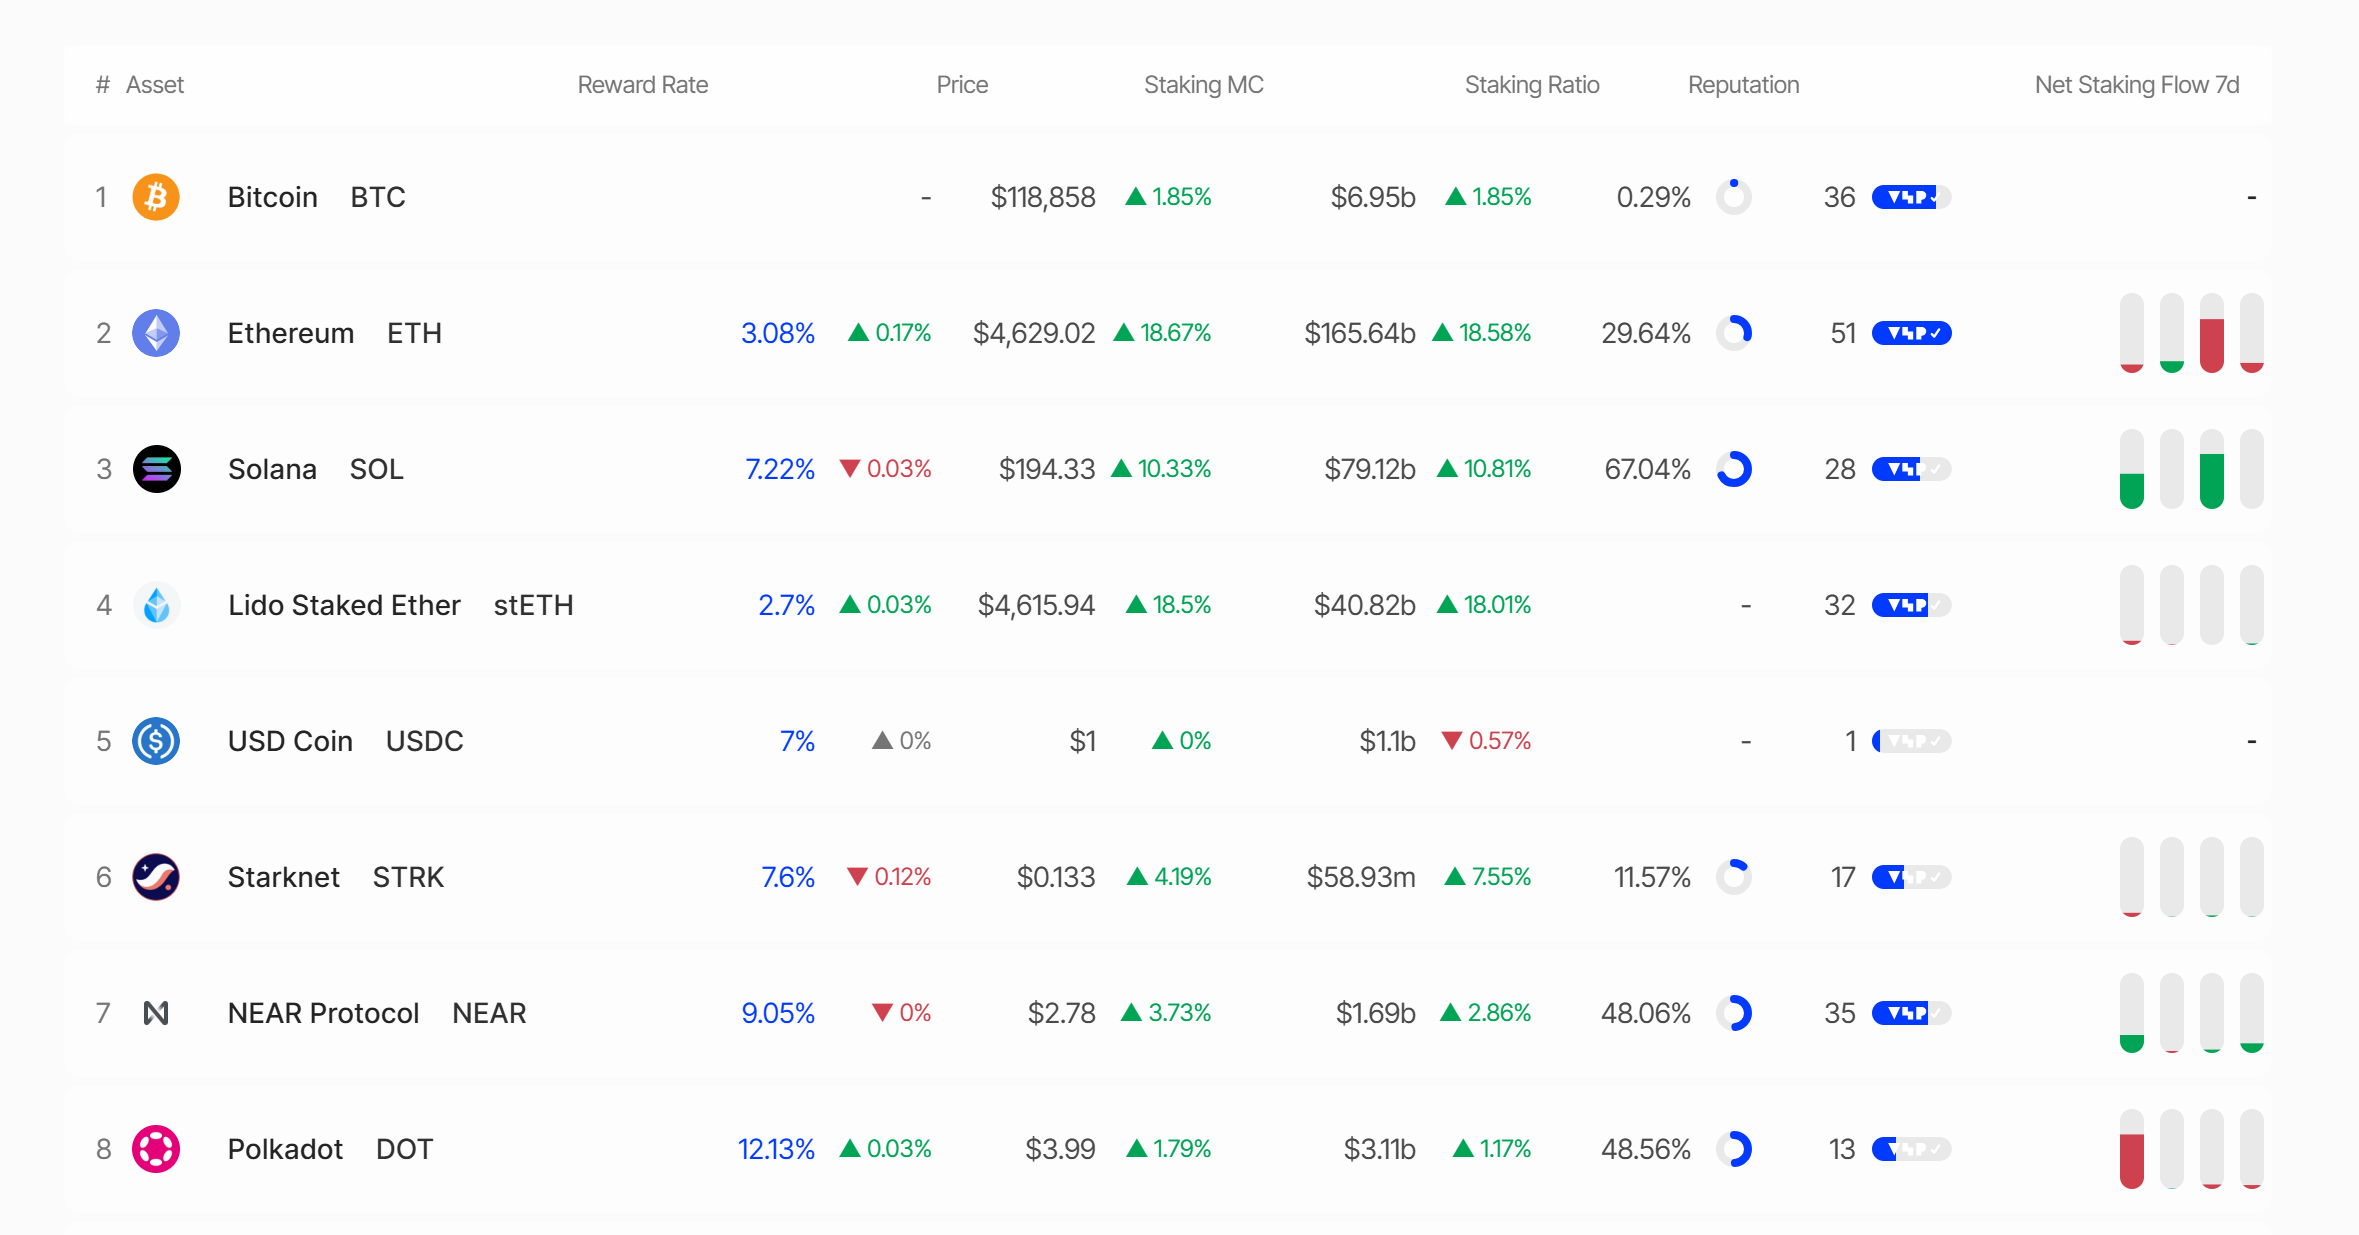Open the Starknet asset name link

coord(284,877)
